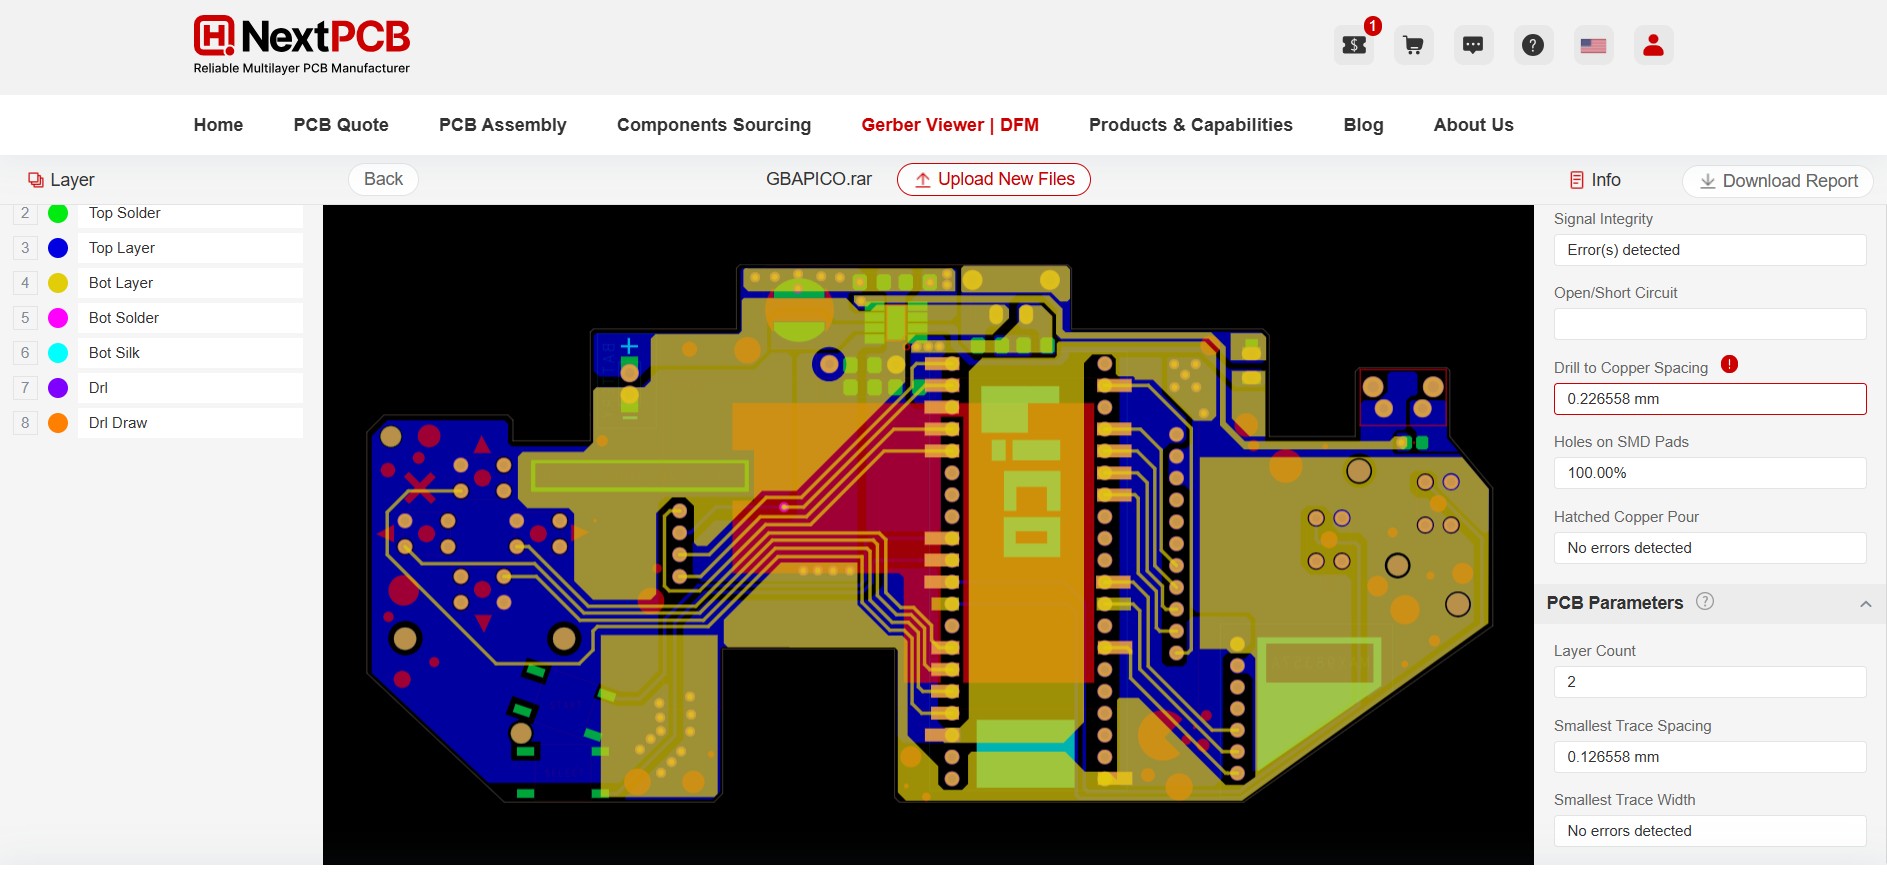
Task: Toggle Drl Draw orange color dot
Action: [58, 423]
